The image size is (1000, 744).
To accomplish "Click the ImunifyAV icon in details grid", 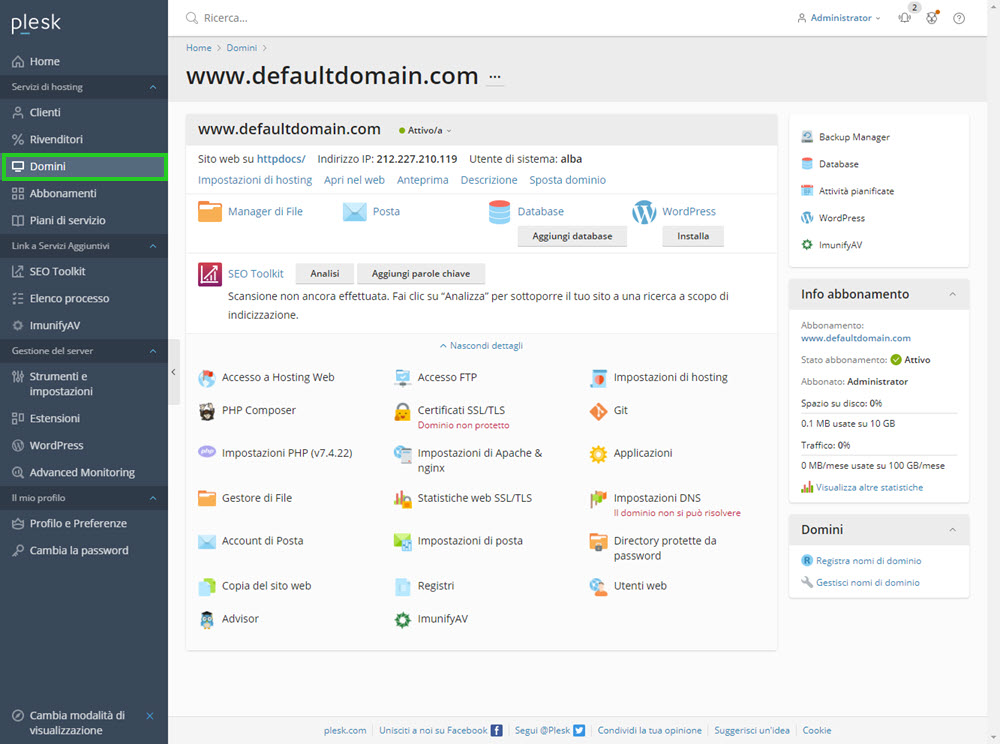I will [x=402, y=620].
